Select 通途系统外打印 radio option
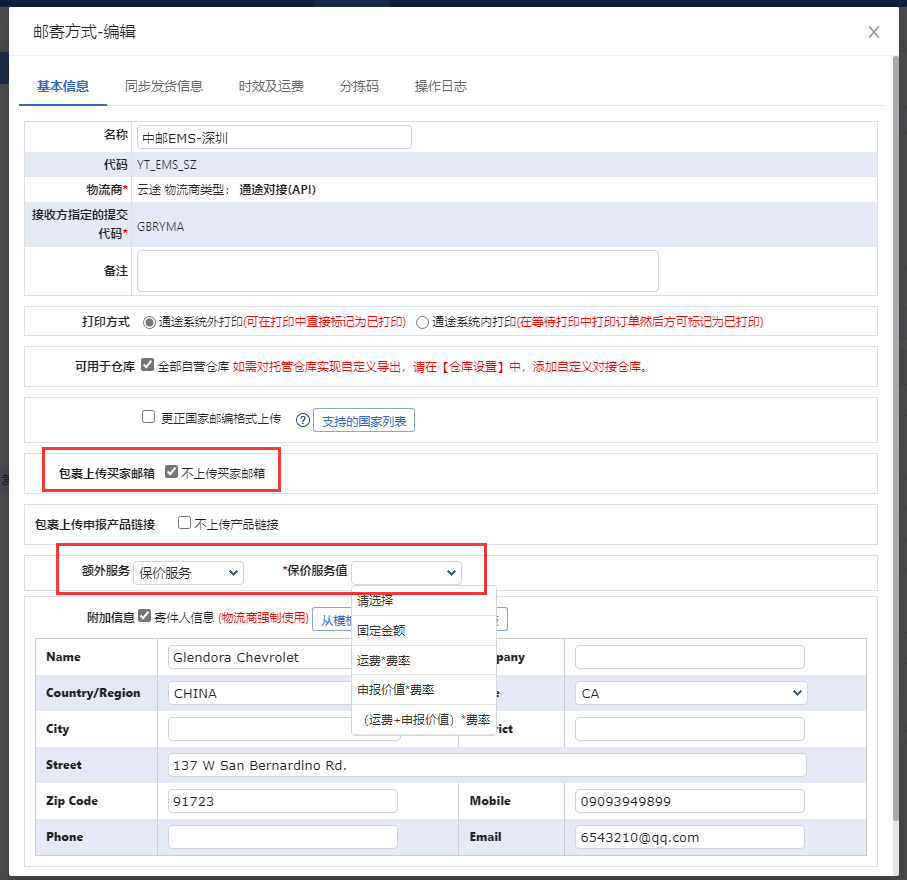The height and width of the screenshot is (880, 907). tap(150, 322)
